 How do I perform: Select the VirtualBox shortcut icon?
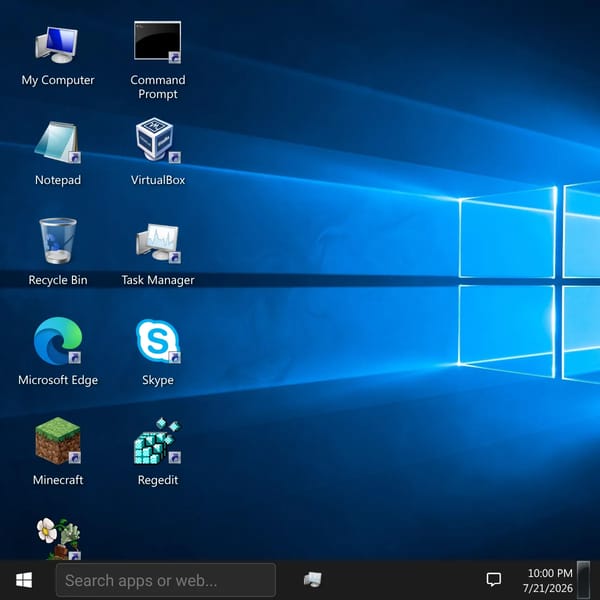(158, 140)
